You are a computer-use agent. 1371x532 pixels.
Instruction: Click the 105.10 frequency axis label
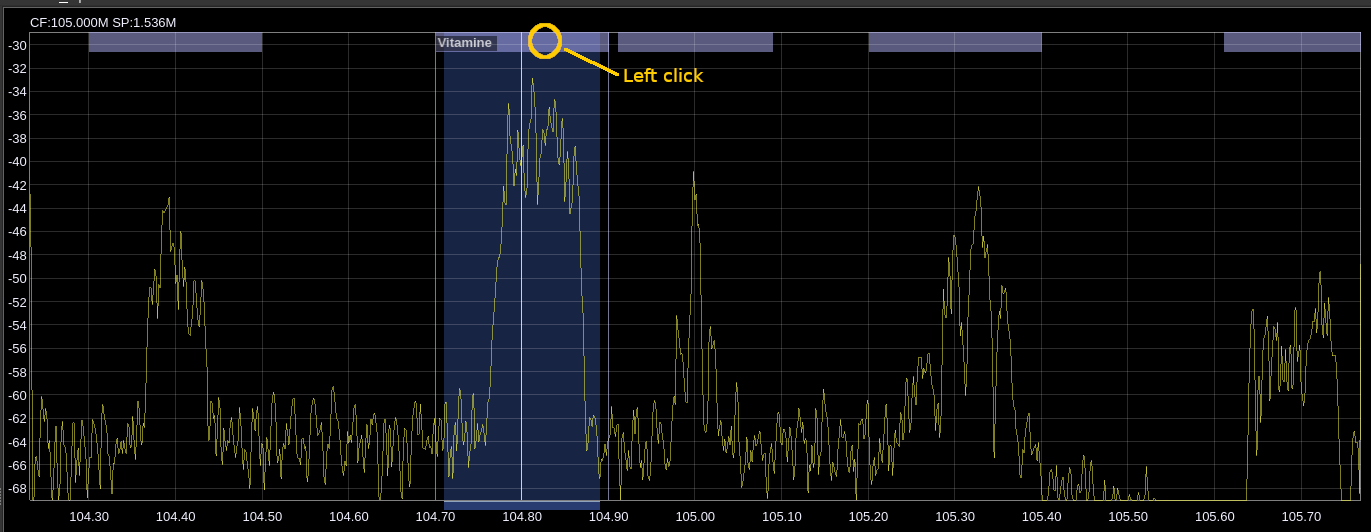point(782,517)
